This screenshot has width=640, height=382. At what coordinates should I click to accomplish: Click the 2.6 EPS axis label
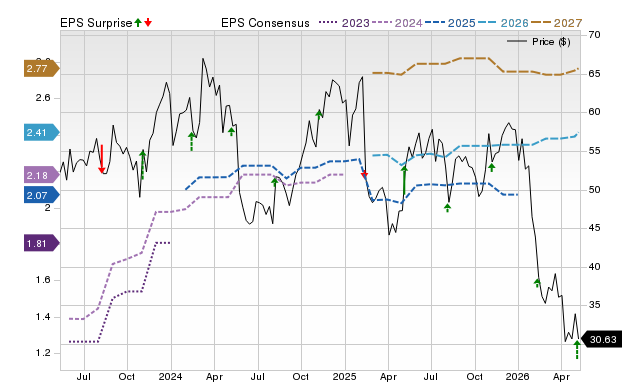pos(43,98)
